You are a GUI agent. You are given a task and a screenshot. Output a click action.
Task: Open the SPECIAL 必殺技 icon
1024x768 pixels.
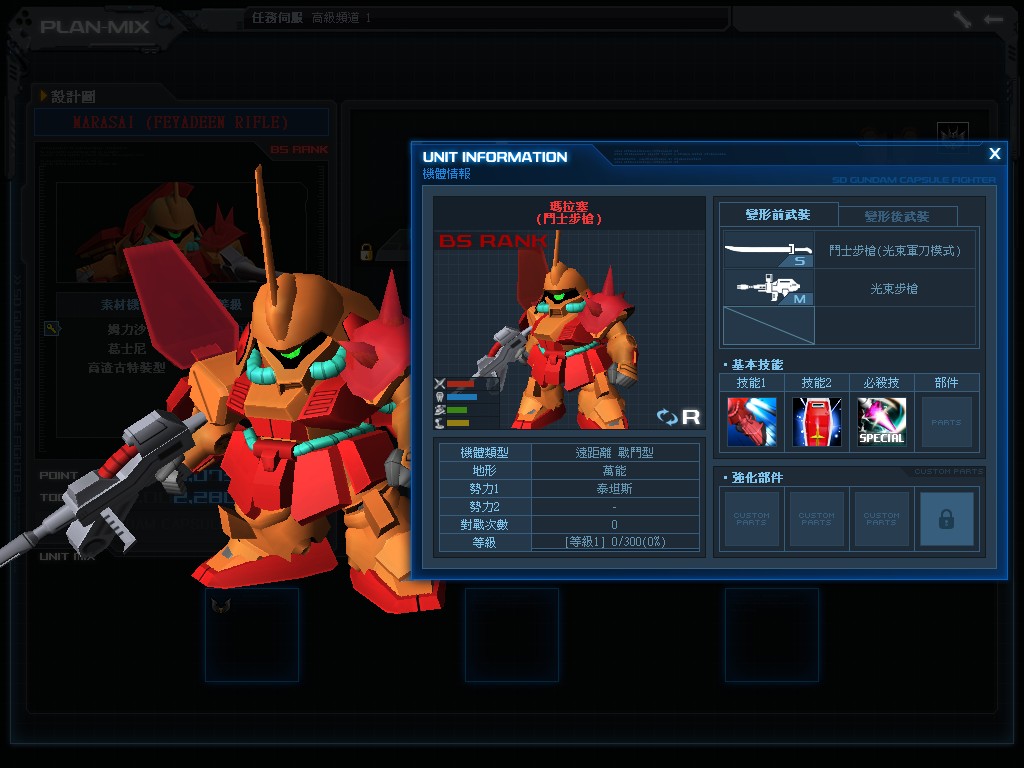tap(882, 422)
